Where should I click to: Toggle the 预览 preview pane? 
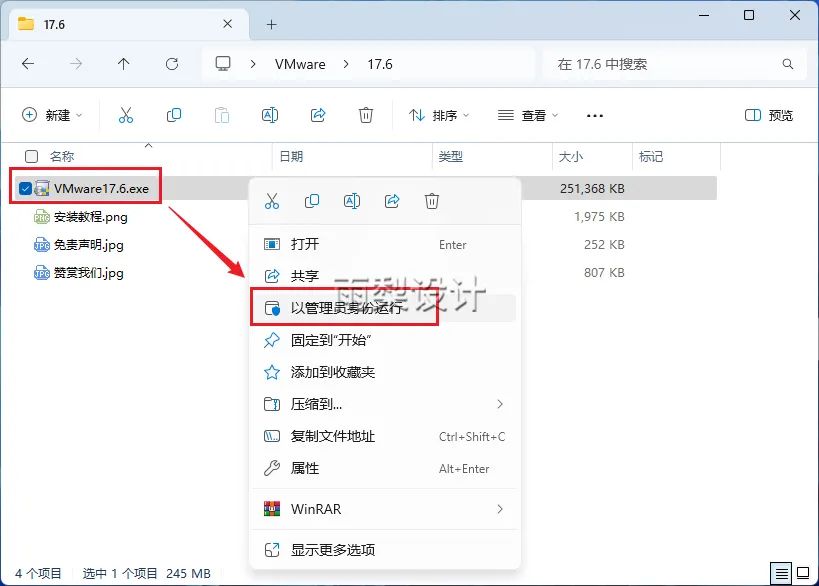pyautogui.click(x=768, y=115)
